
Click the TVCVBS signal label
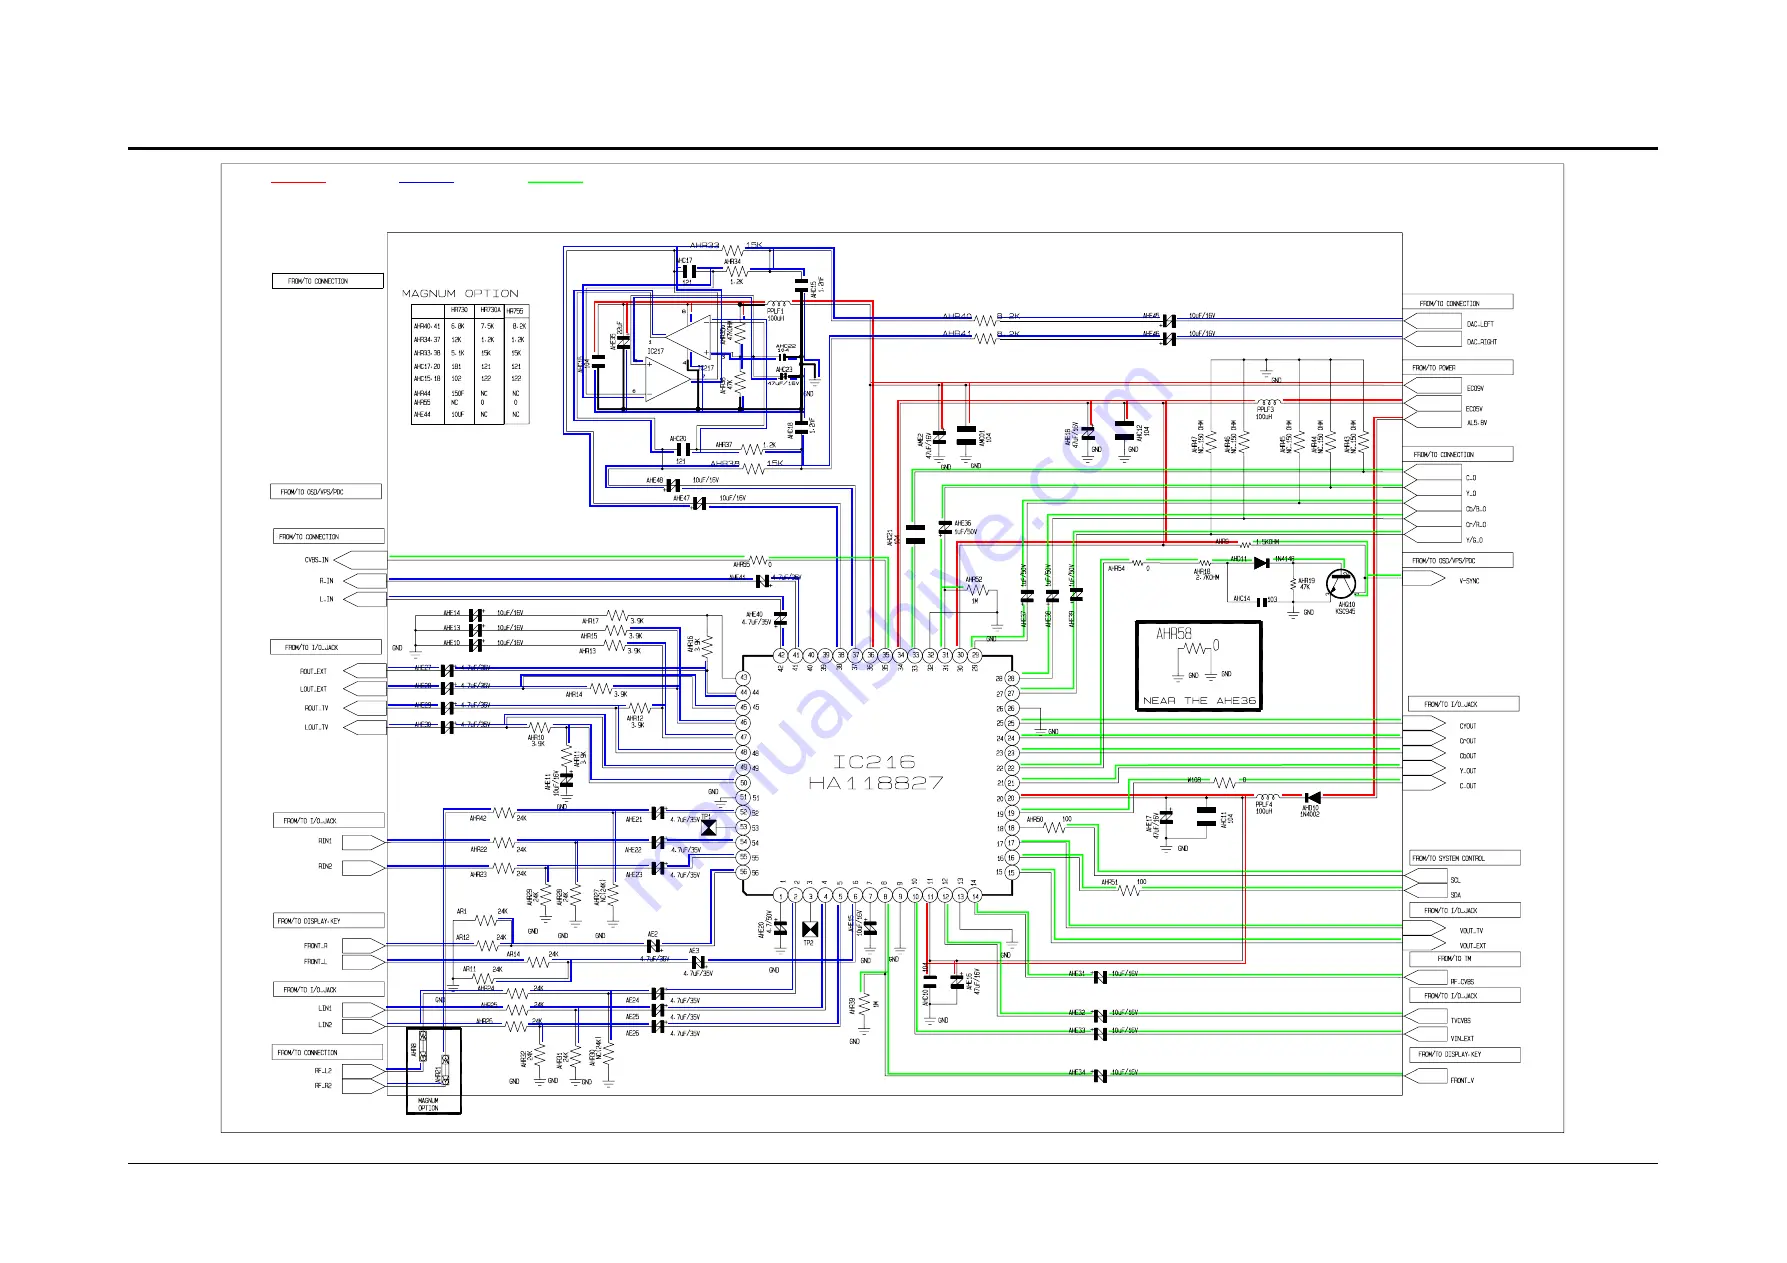pyautogui.click(x=1461, y=1021)
